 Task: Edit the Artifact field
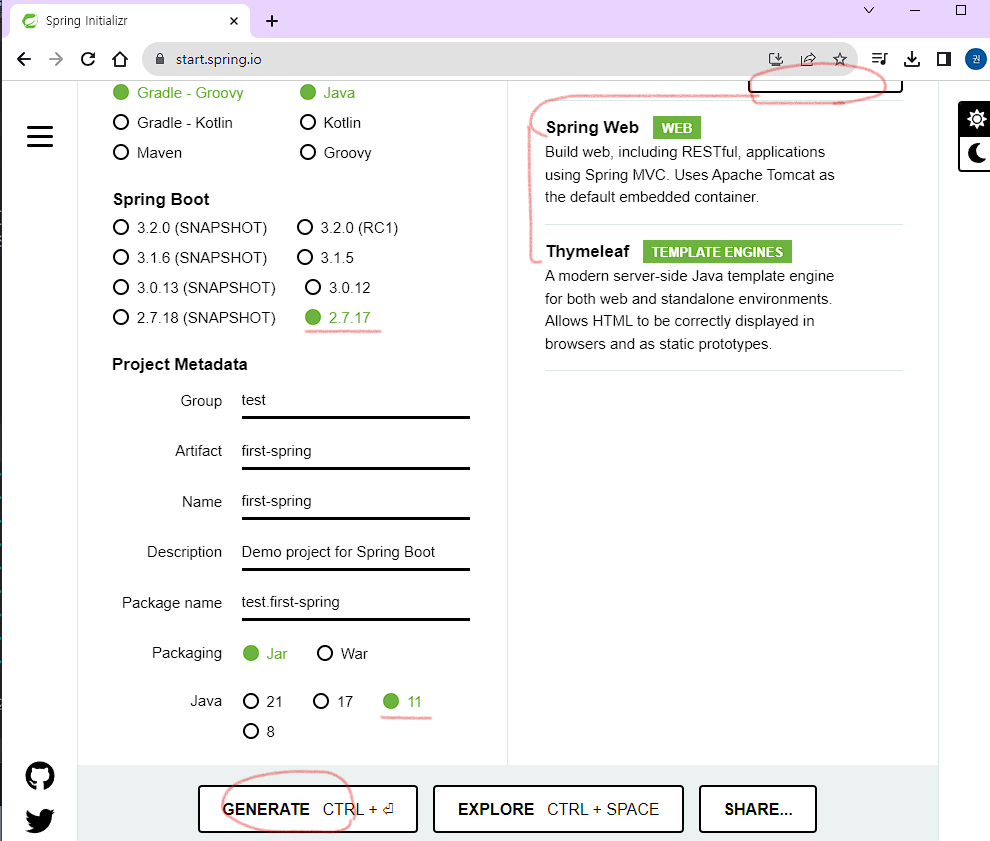tap(355, 451)
